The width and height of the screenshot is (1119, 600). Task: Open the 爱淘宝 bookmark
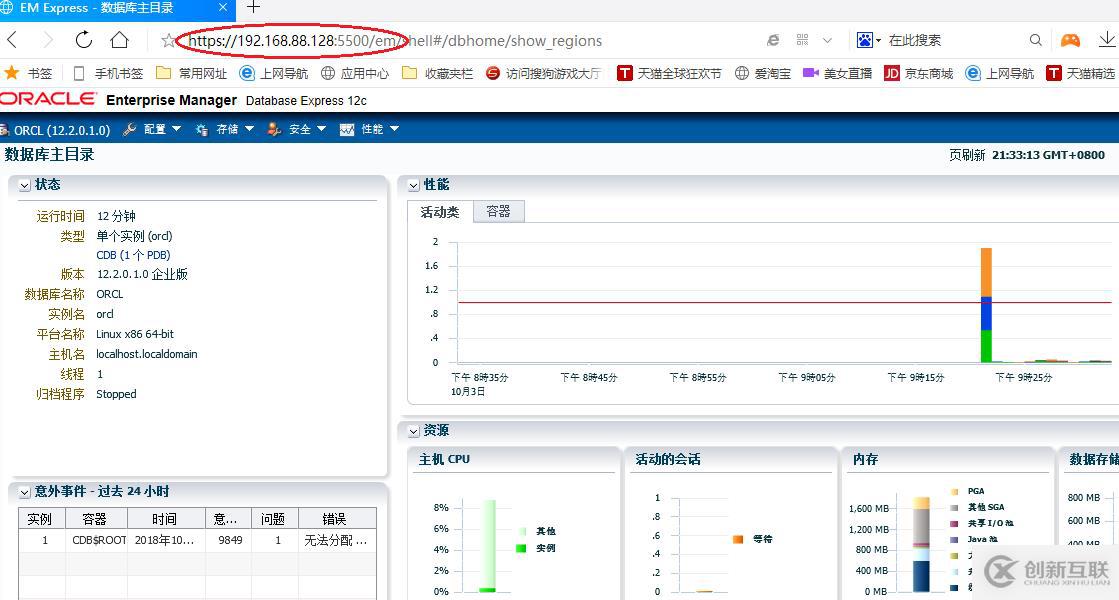click(762, 73)
